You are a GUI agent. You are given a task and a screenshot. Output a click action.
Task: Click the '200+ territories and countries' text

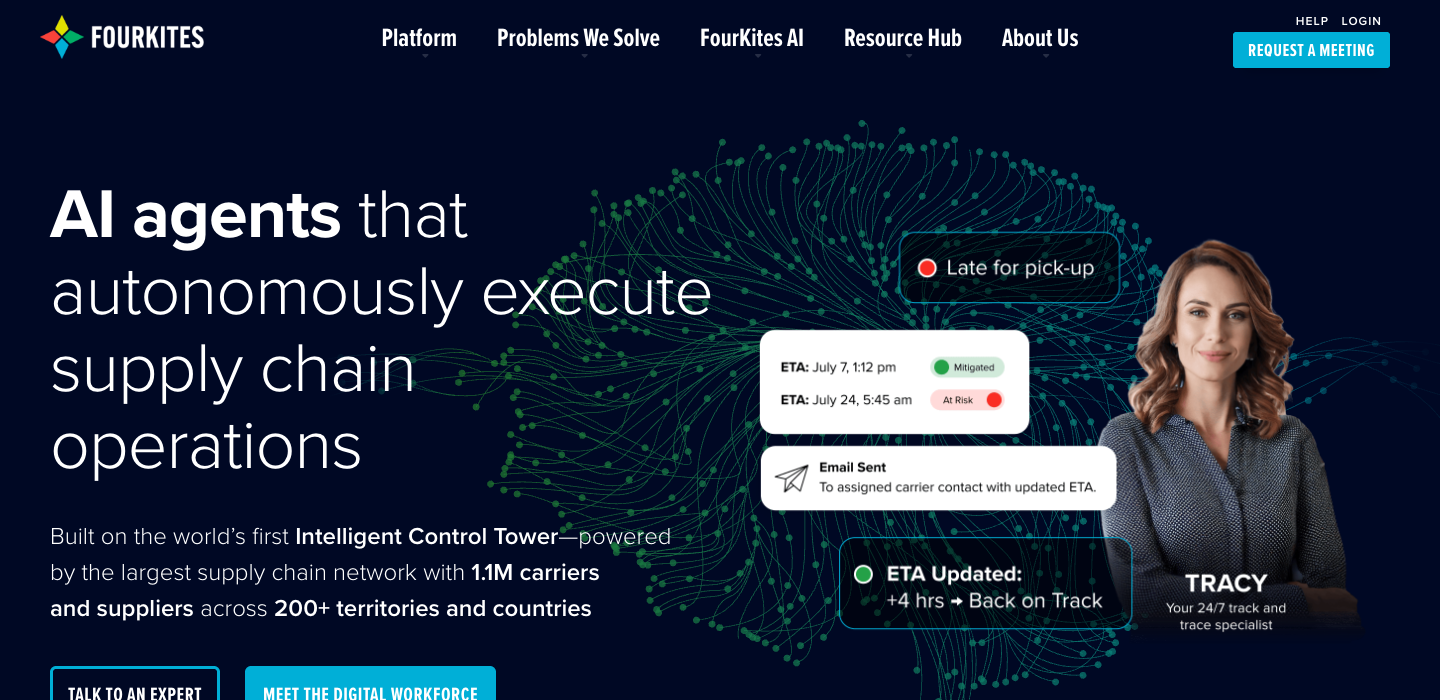pos(433,609)
